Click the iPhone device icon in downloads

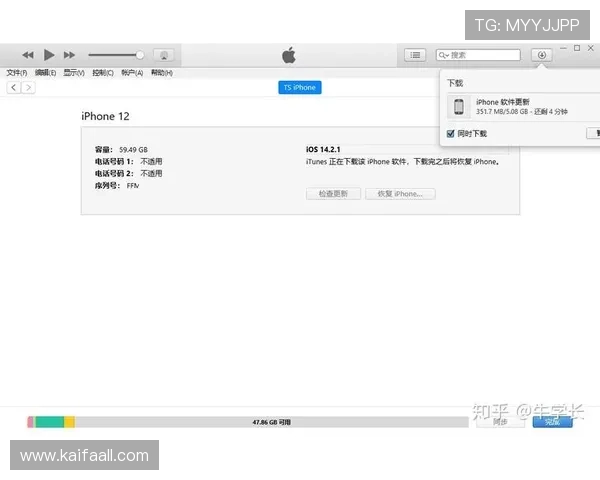pyautogui.click(x=458, y=106)
